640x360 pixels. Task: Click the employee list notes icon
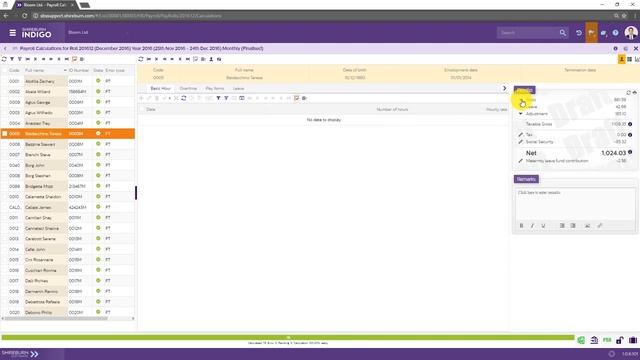[75, 59]
